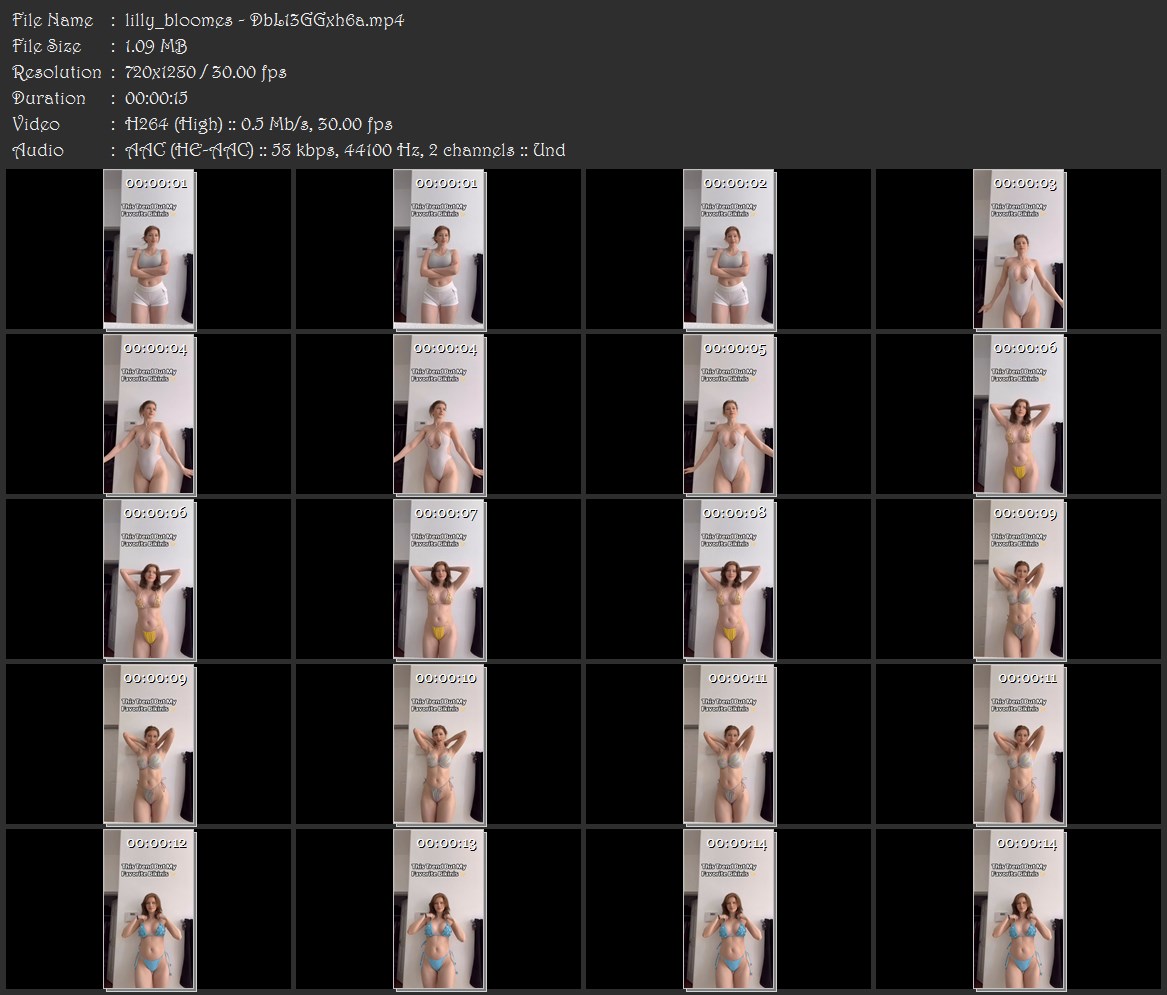Click the File Name label
The height and width of the screenshot is (995, 1167).
pyautogui.click(x=53, y=20)
